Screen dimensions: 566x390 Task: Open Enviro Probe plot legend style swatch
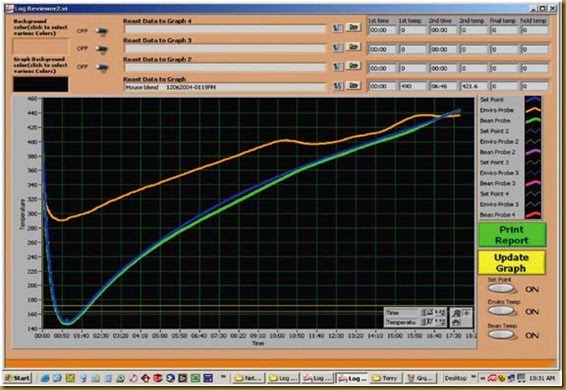coord(533,110)
